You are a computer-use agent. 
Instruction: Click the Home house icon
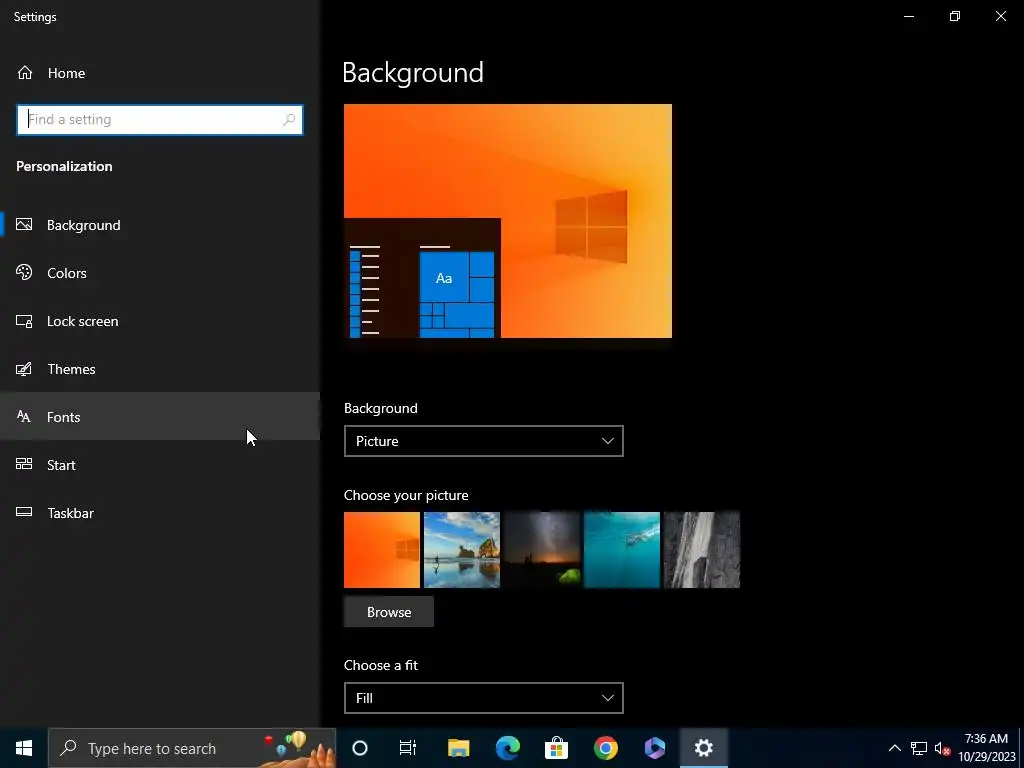25,72
